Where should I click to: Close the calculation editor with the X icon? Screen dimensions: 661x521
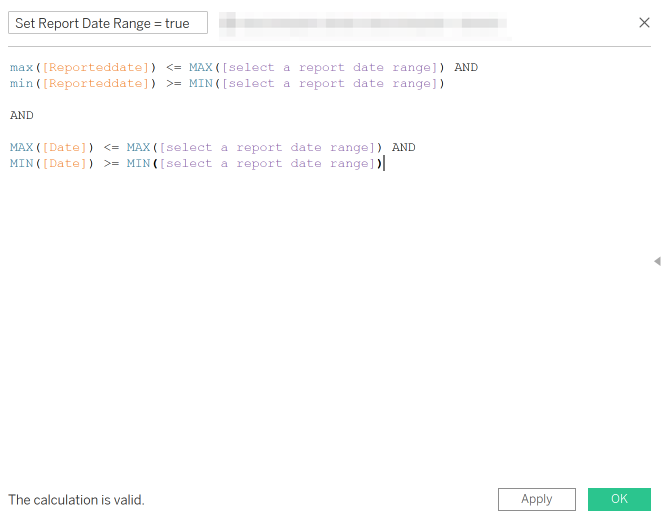644,23
